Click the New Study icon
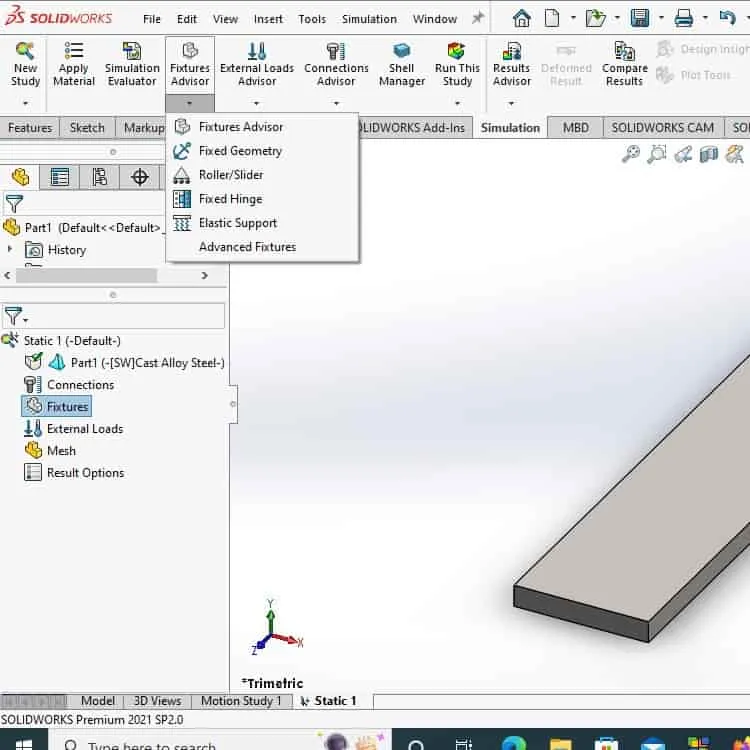Image resolution: width=750 pixels, height=750 pixels. (x=25, y=64)
